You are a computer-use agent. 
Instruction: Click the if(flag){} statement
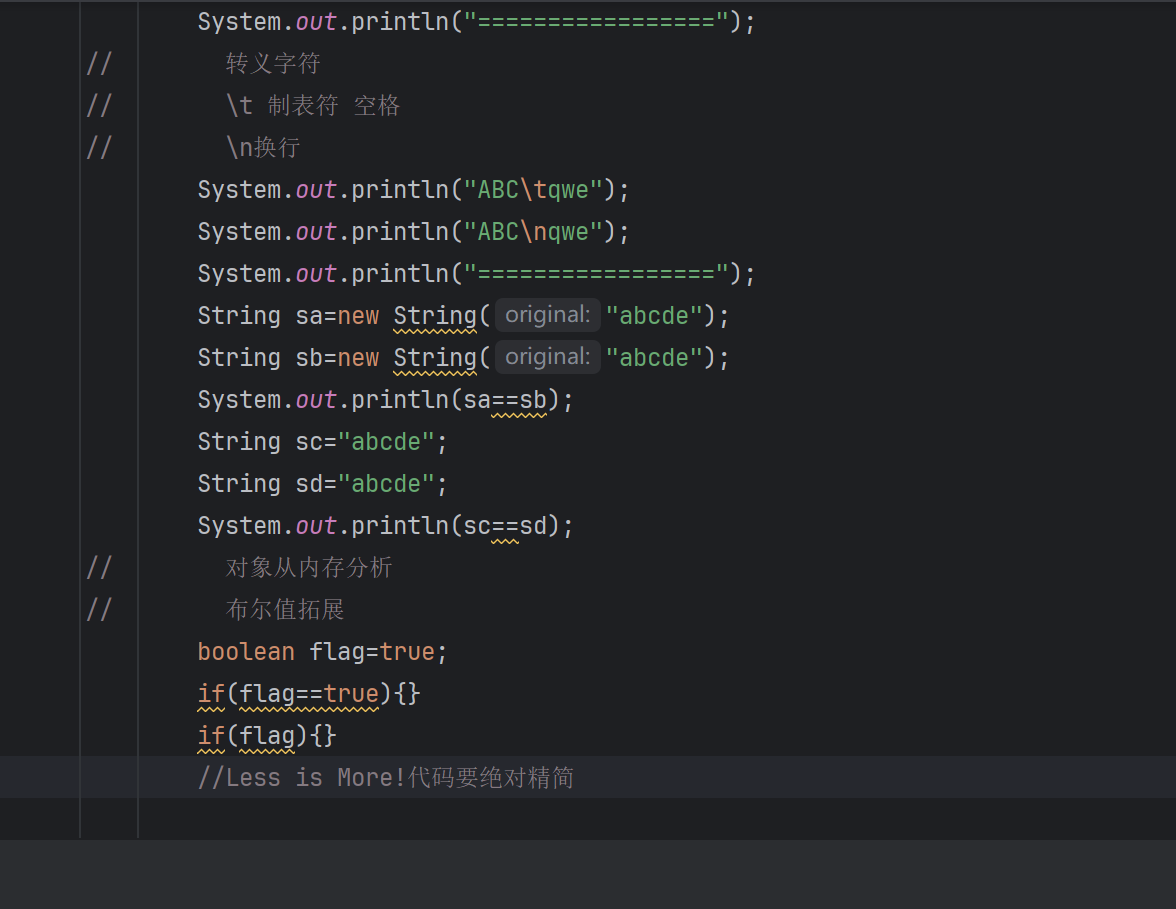click(267, 736)
